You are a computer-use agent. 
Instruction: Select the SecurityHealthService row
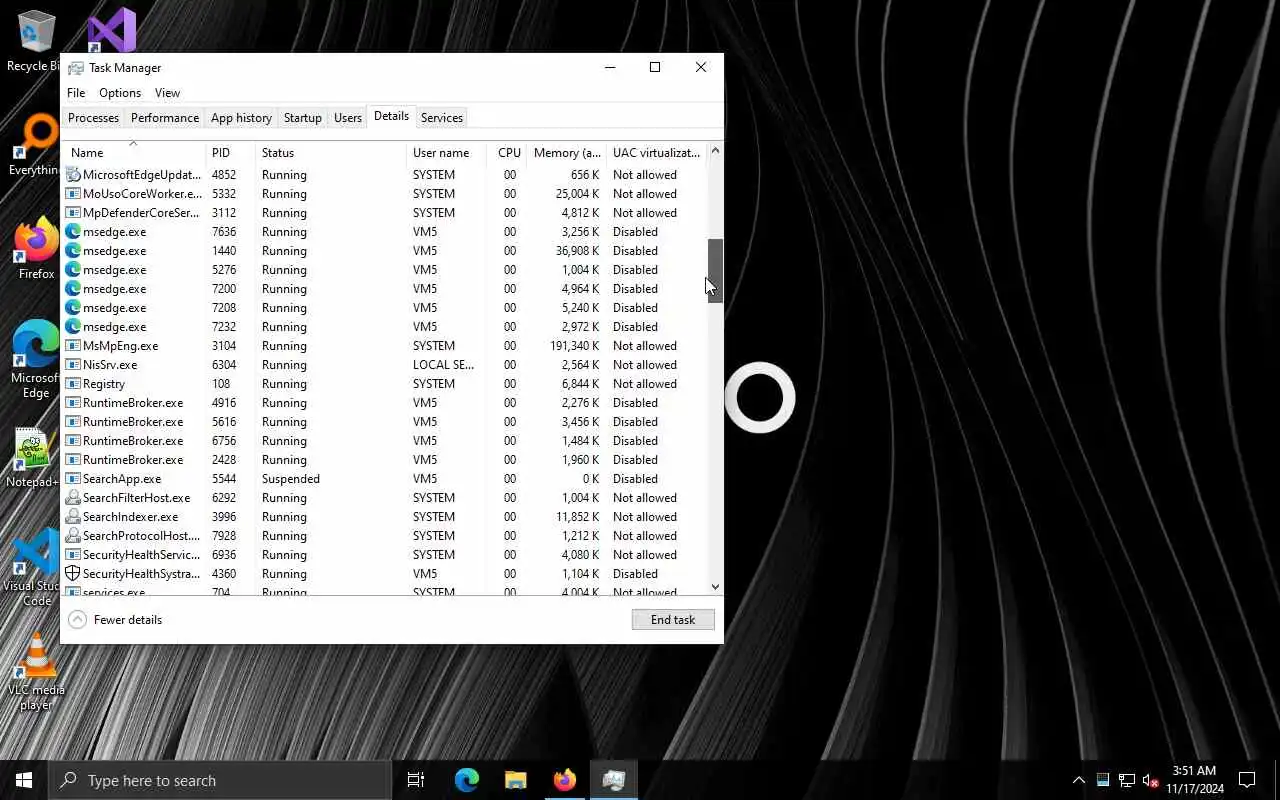click(385, 555)
